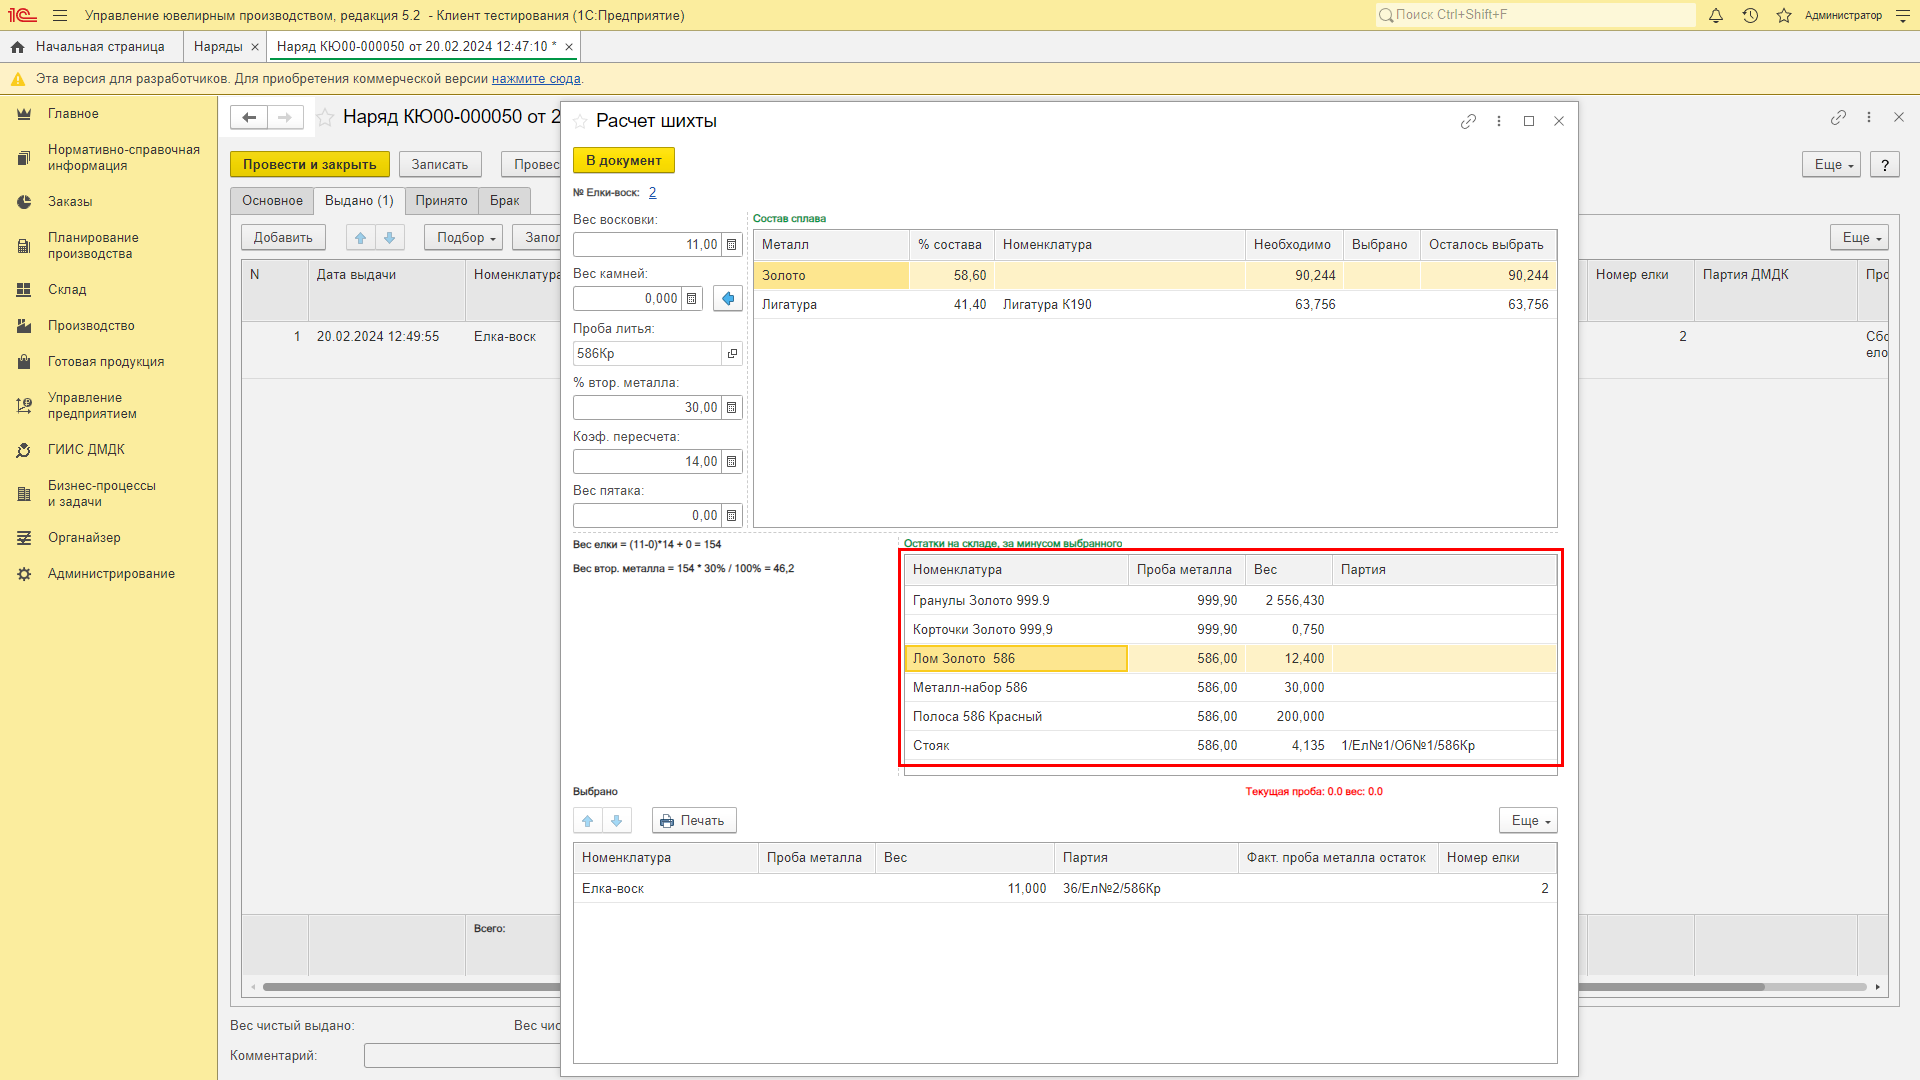Click the forward arrow navigation button
Viewport: 1920px width, 1080px height.
(285, 118)
